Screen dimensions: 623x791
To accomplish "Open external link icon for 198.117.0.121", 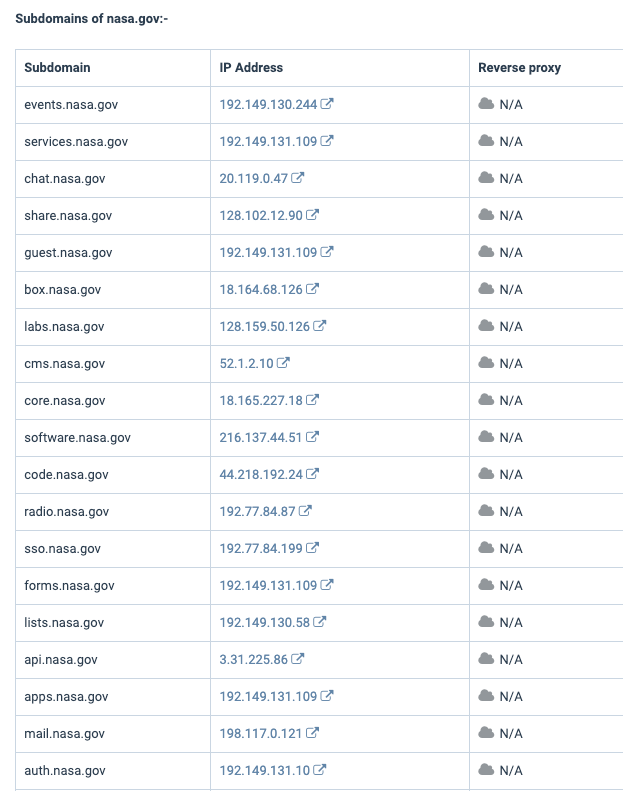I will (313, 733).
